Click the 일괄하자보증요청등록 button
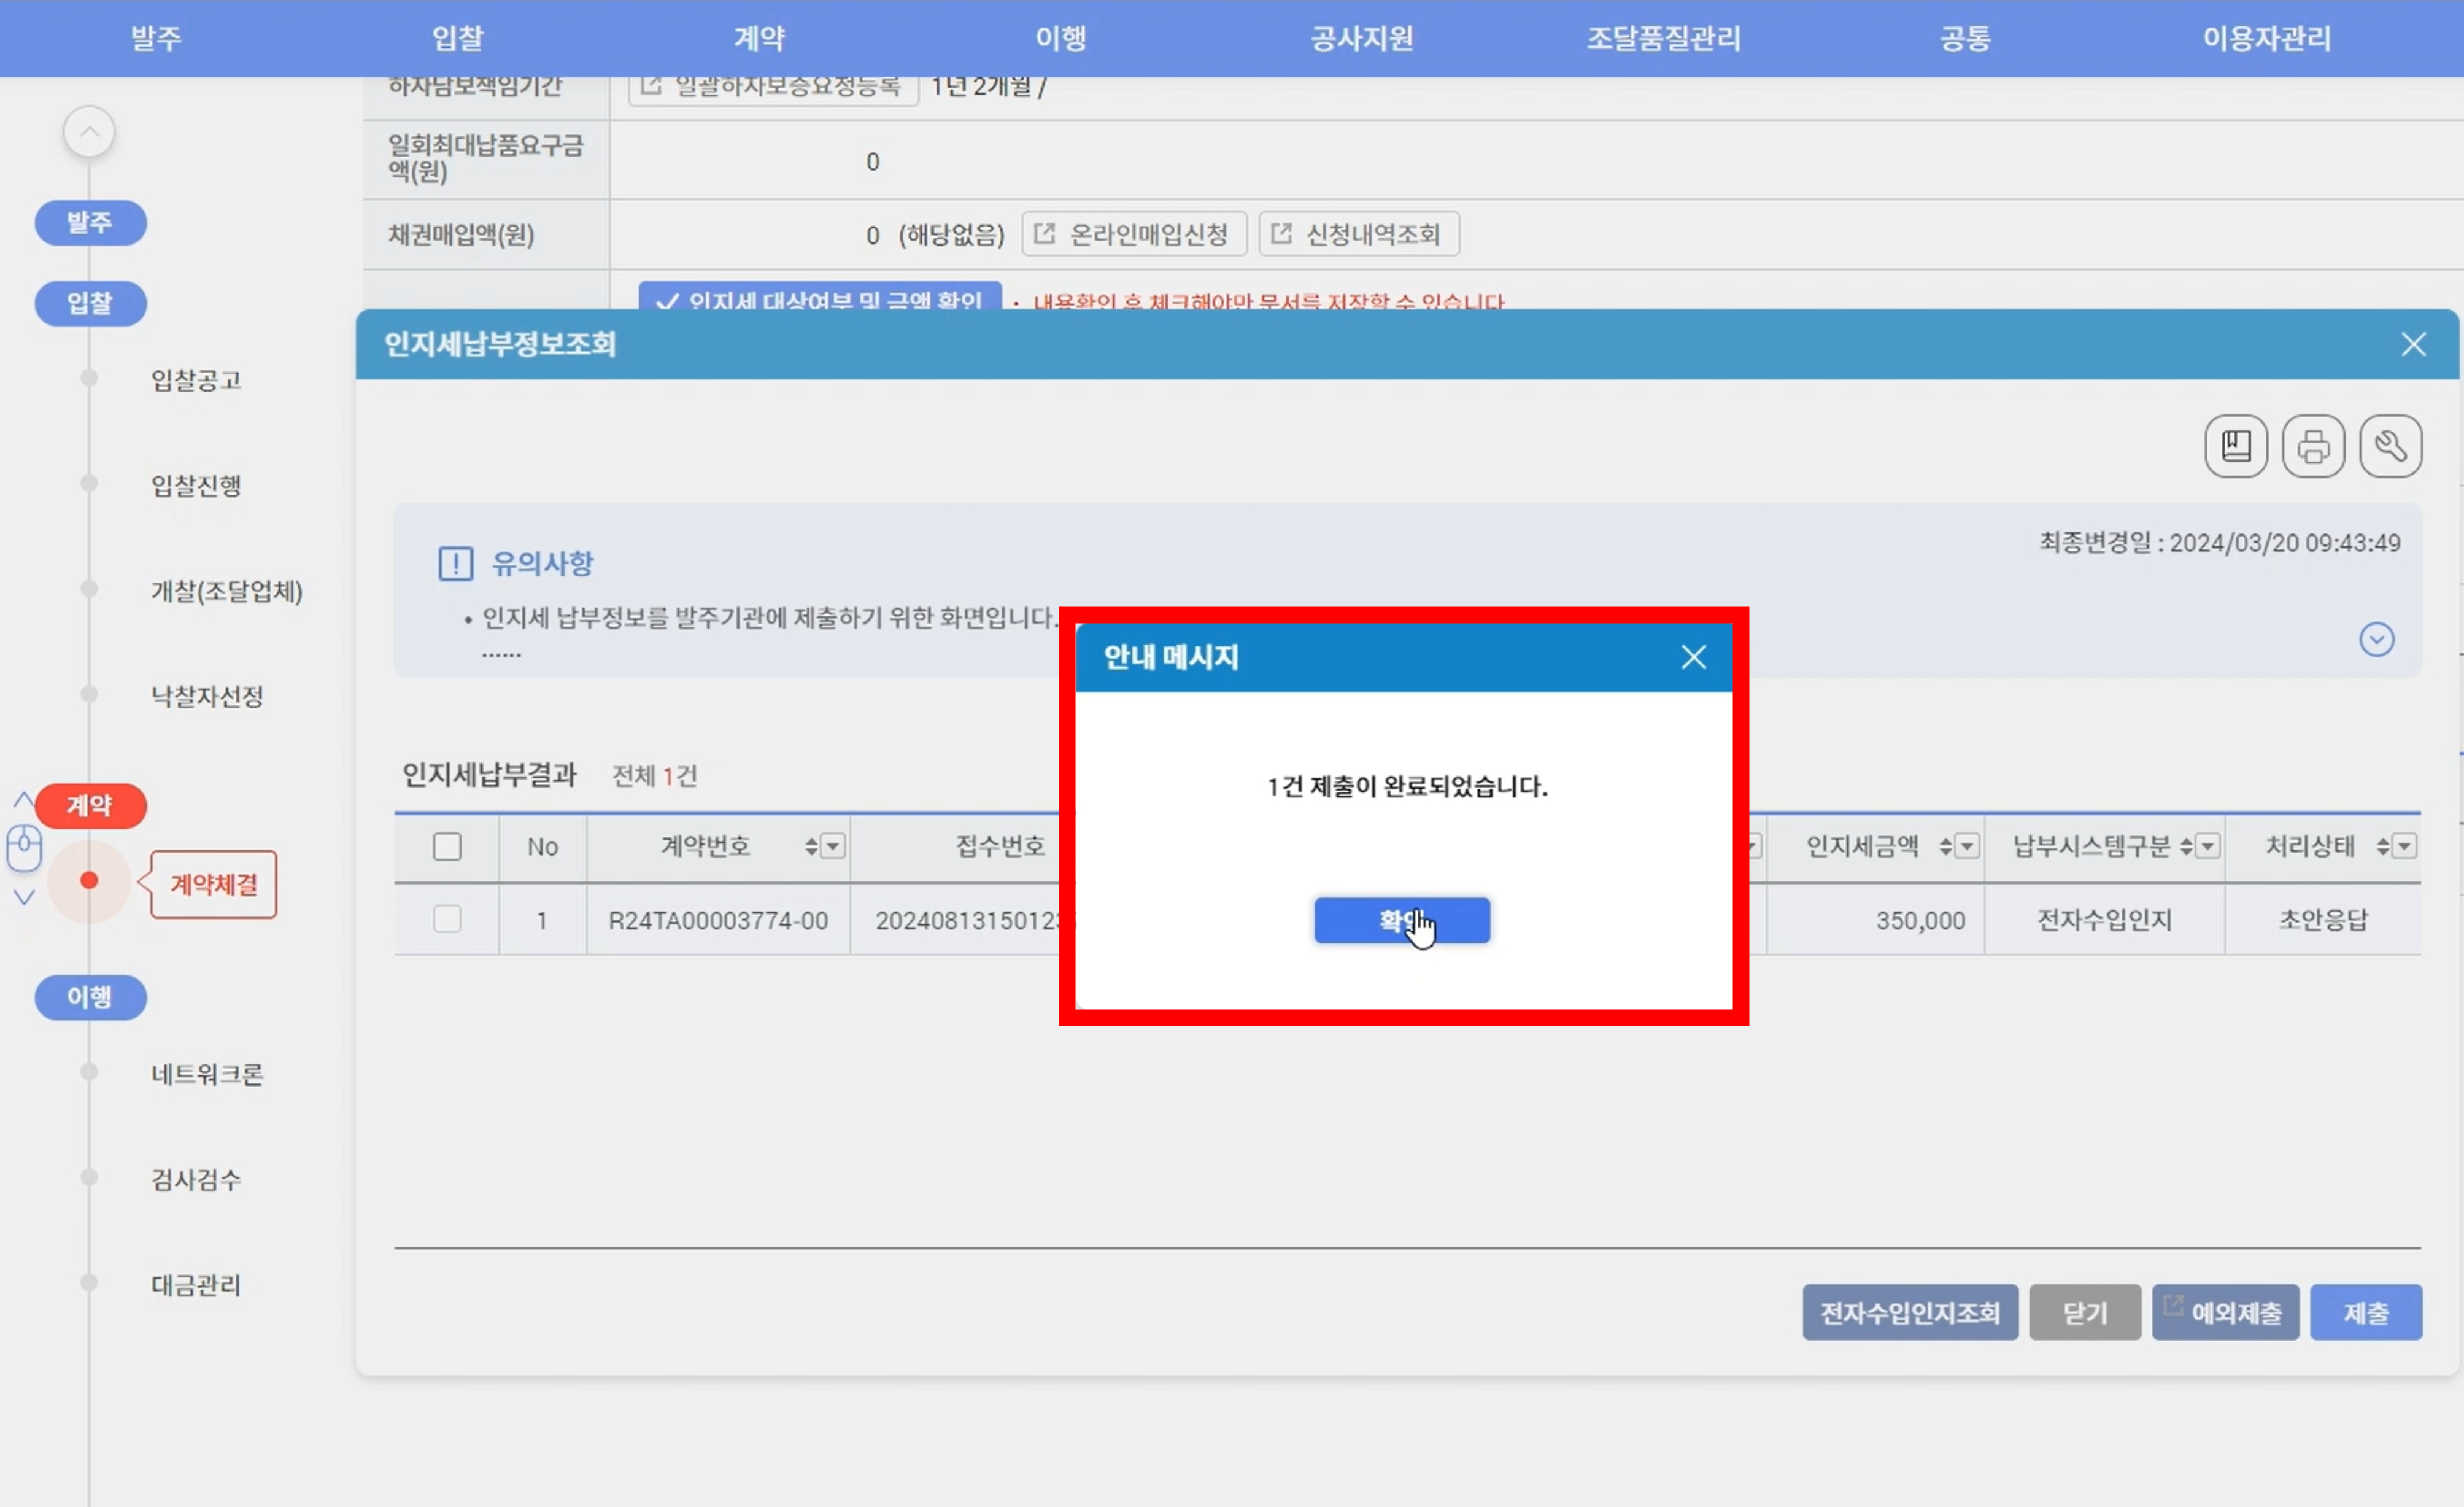The height and width of the screenshot is (1507, 2464). coord(773,88)
